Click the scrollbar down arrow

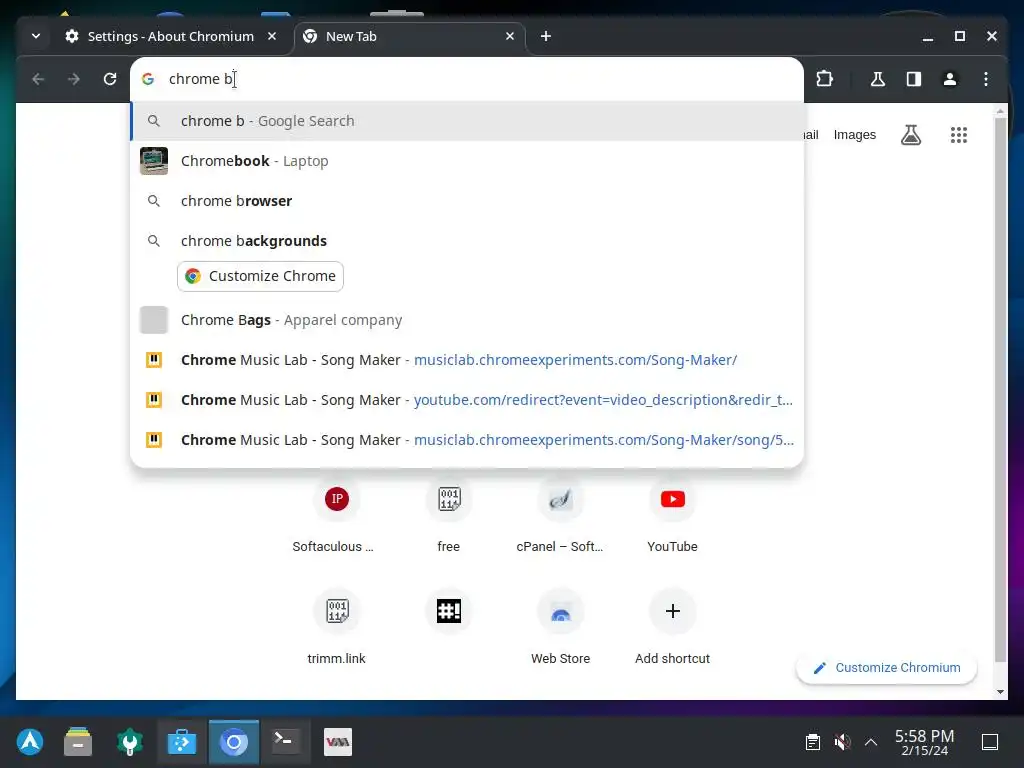point(1000,692)
